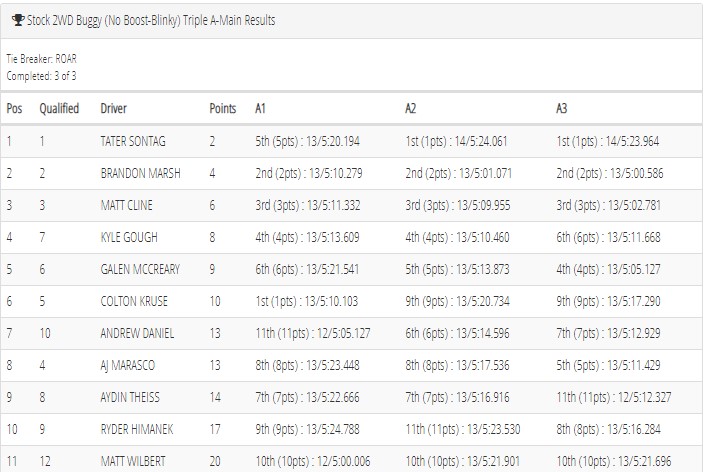Select driver name COLTON KRUSE

tap(134, 301)
